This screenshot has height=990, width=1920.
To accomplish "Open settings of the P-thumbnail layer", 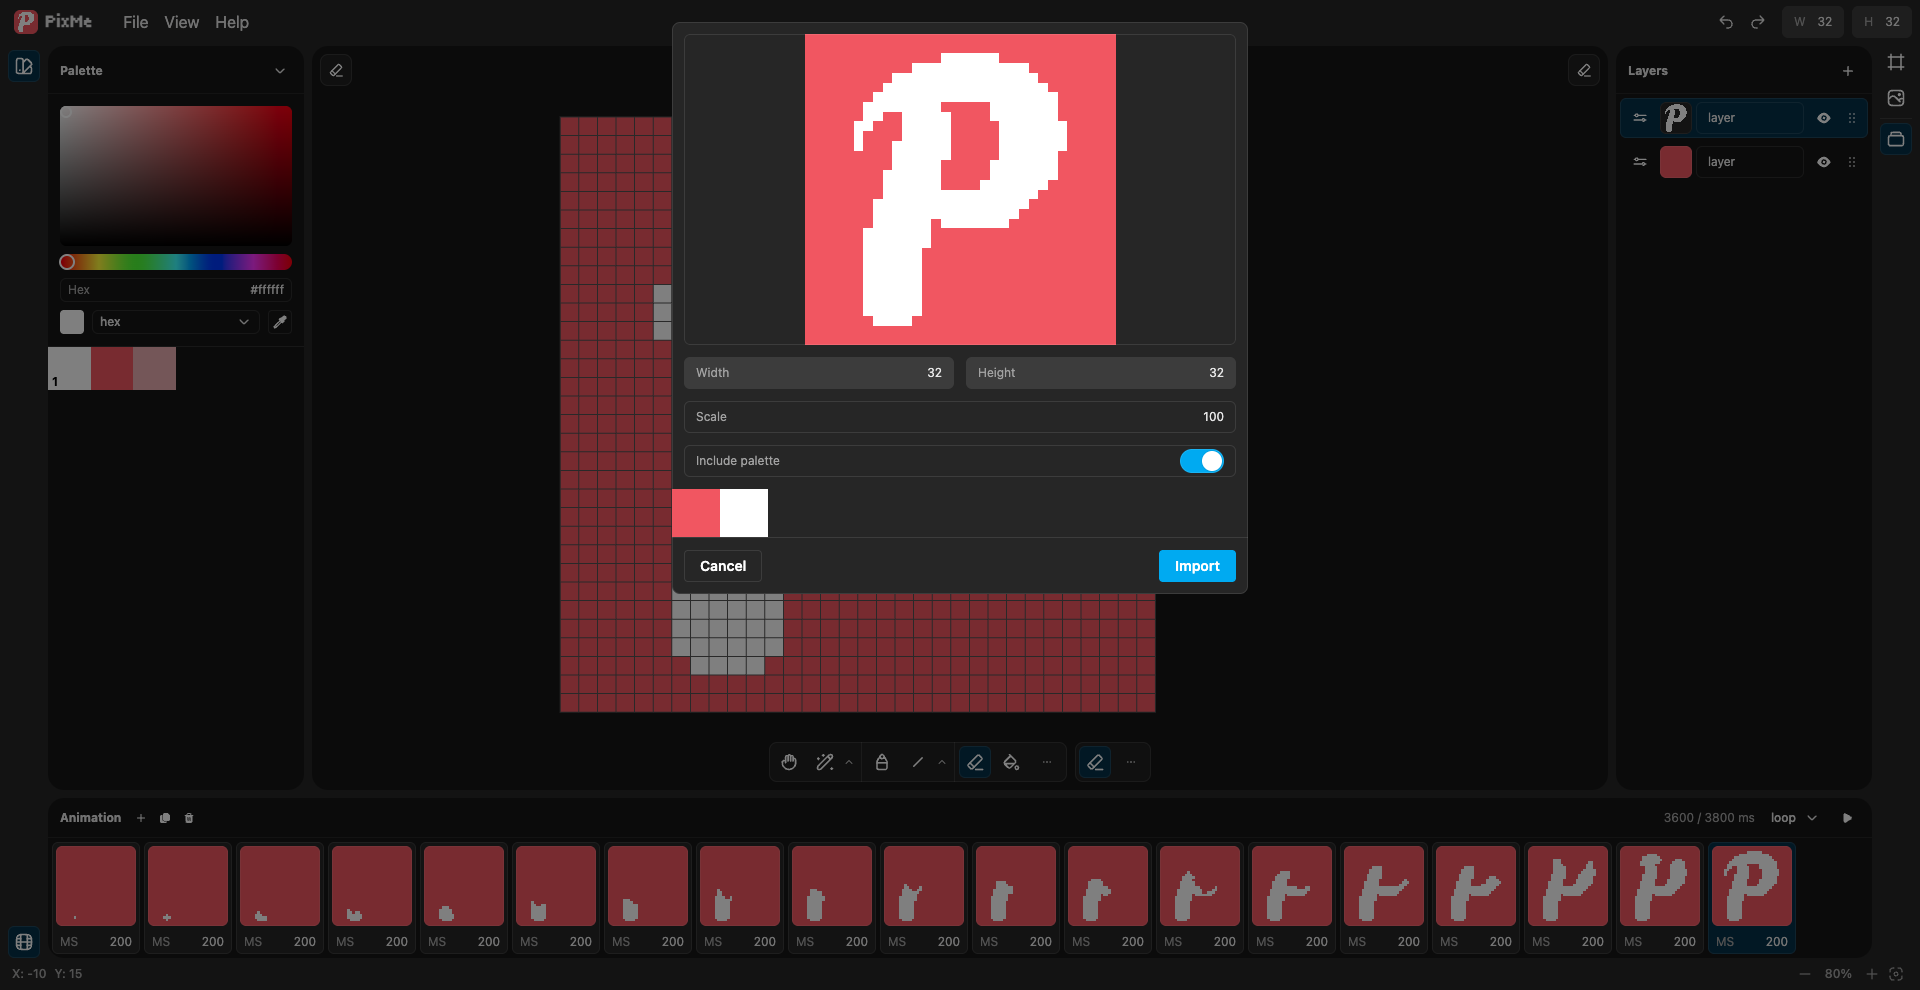I will coord(1640,118).
